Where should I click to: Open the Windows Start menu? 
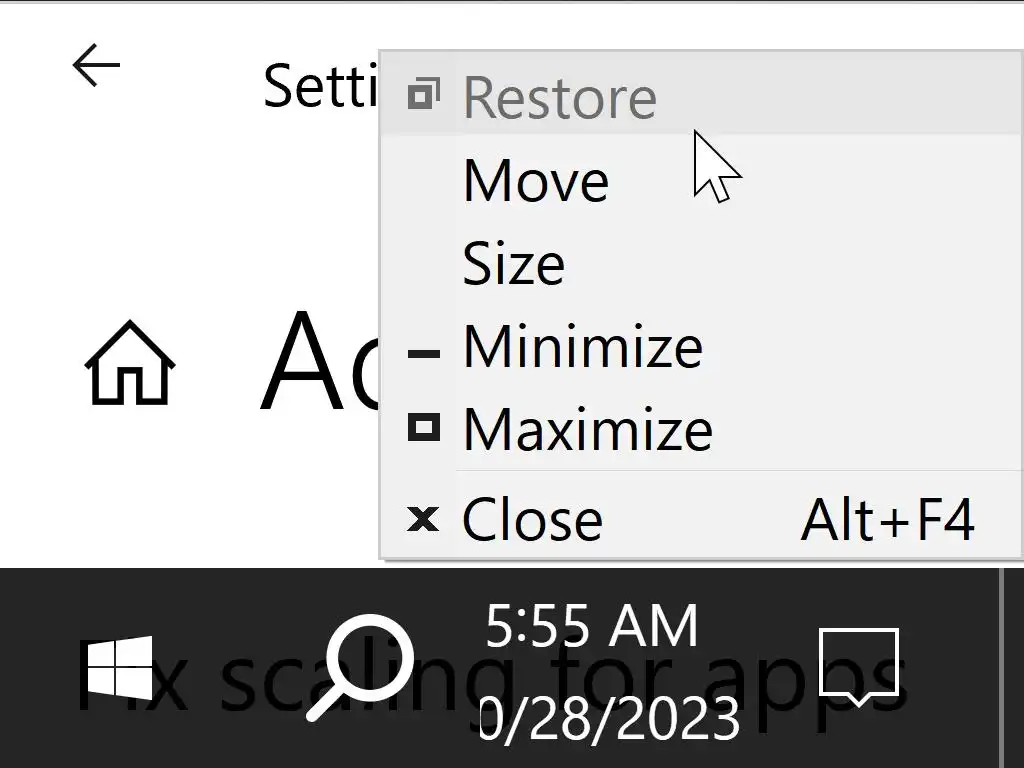pos(119,667)
